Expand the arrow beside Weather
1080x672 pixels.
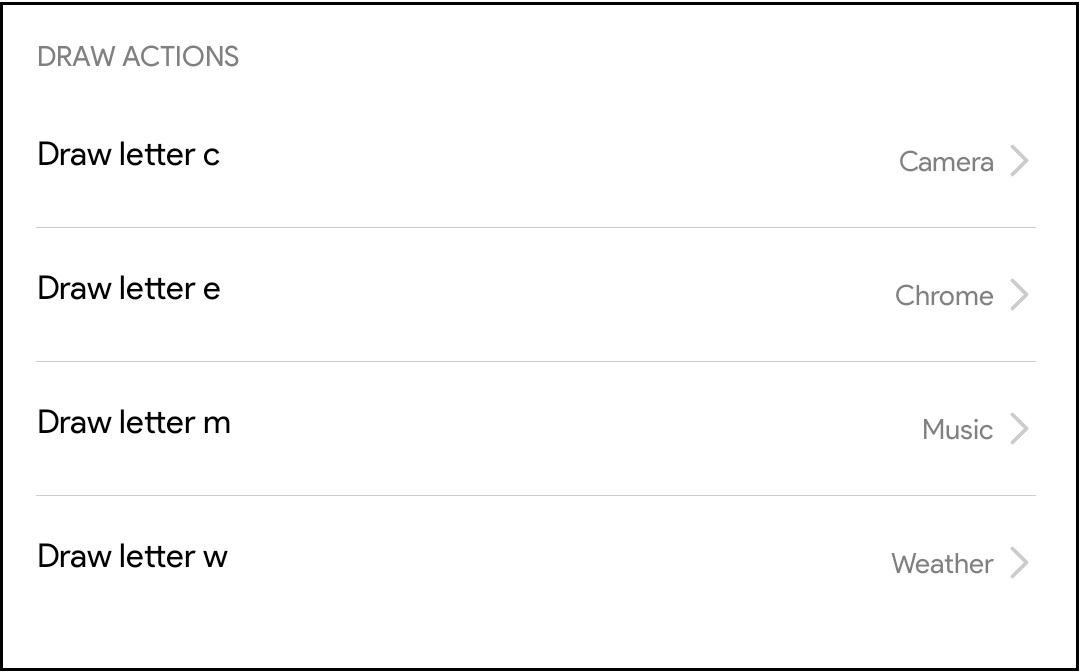(x=1019, y=563)
